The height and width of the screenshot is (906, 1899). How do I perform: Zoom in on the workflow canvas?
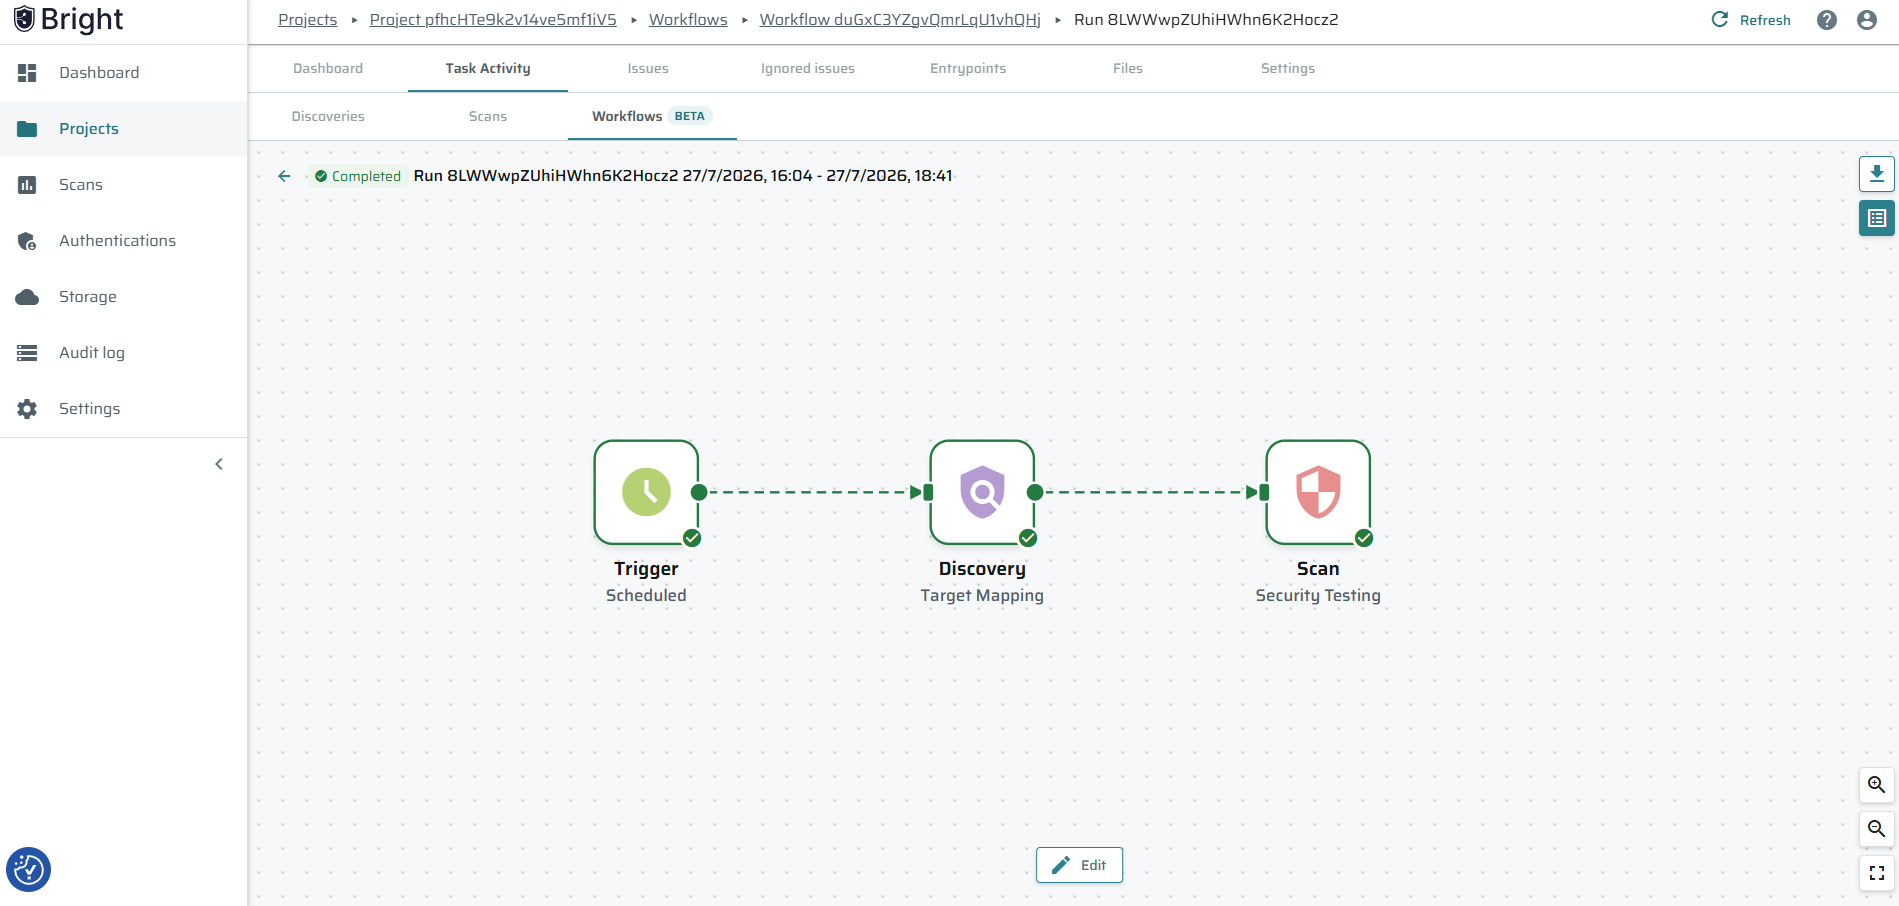coord(1877,785)
